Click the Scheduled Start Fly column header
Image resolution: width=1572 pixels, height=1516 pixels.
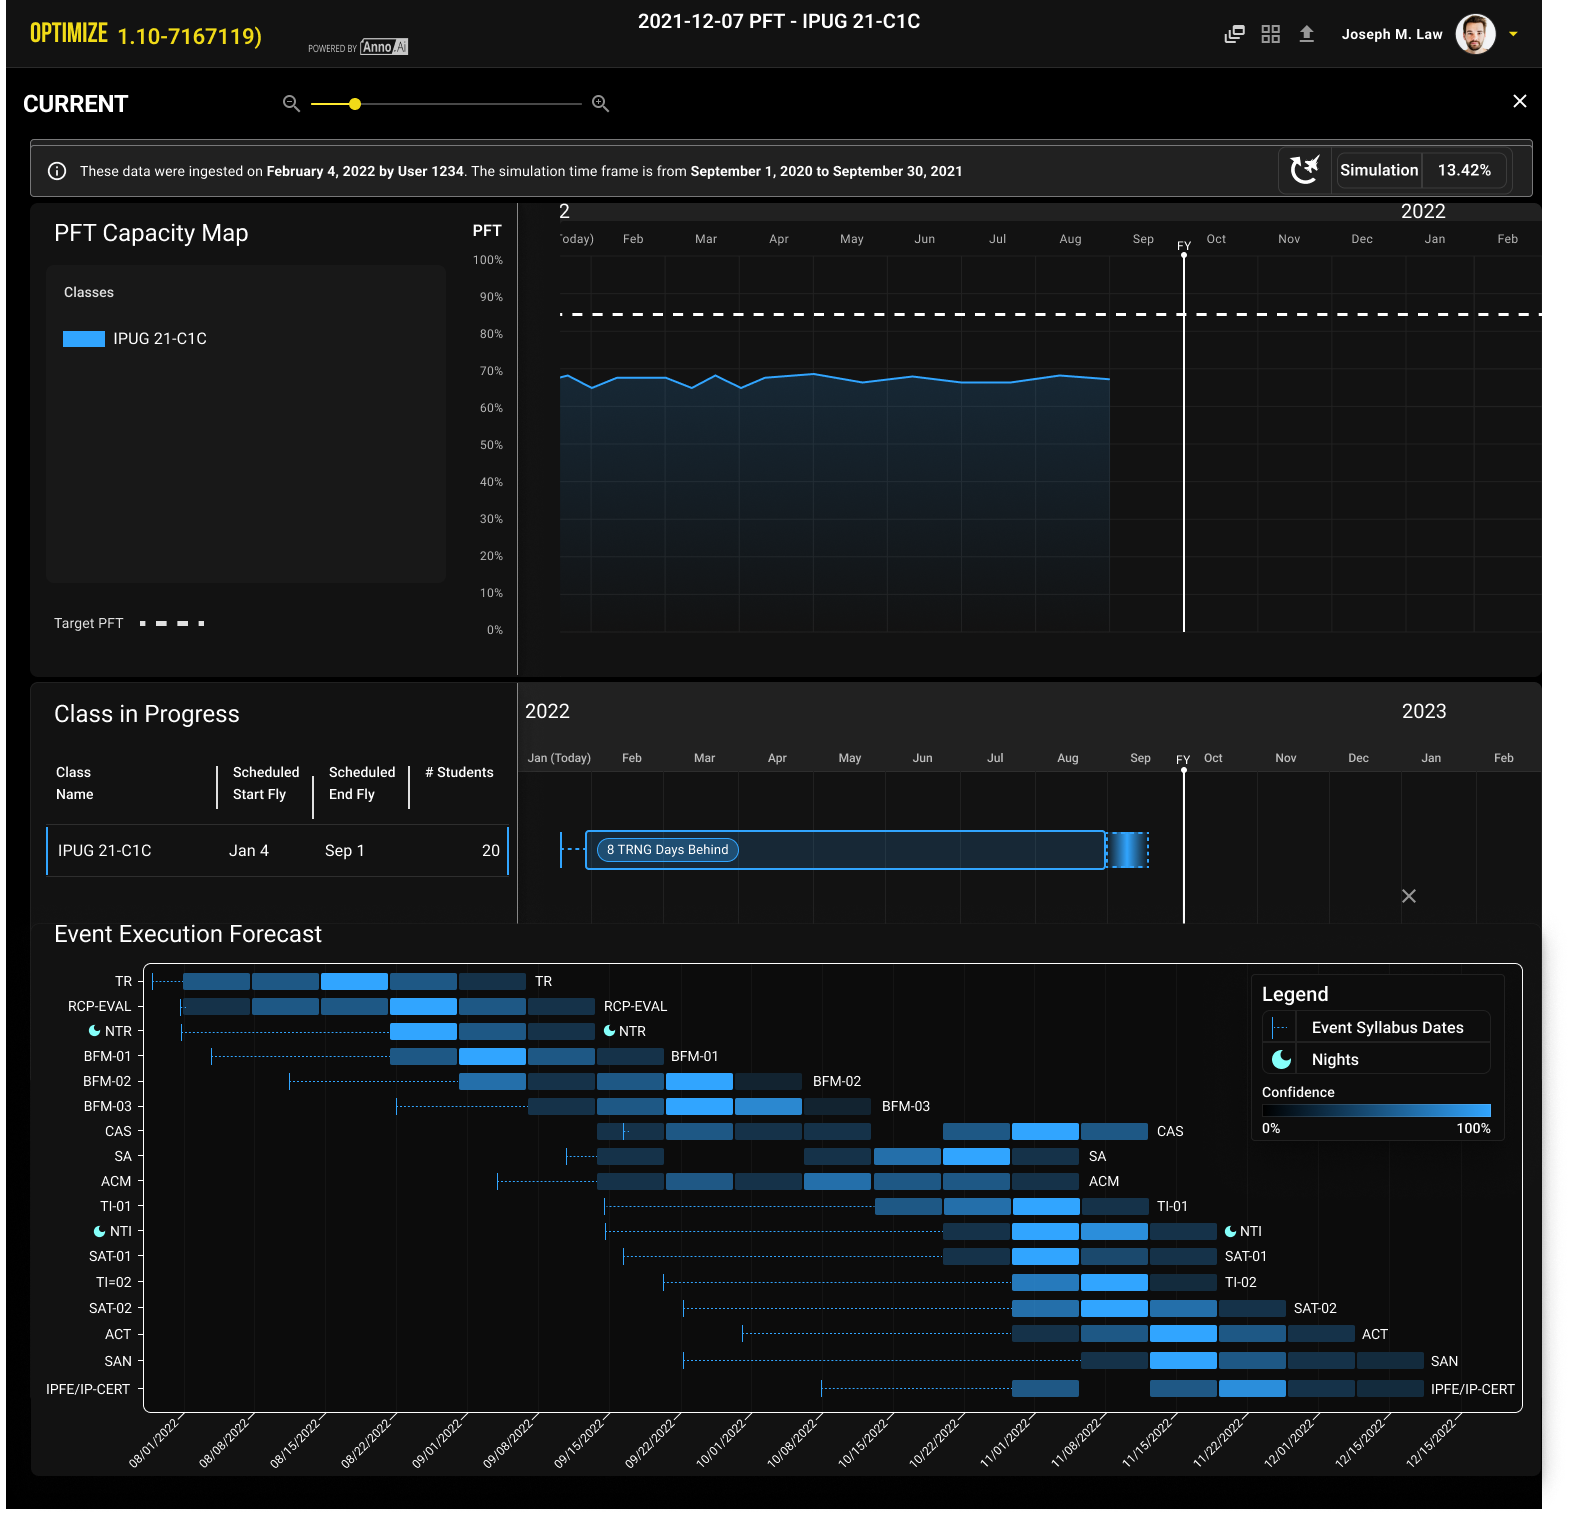pos(265,783)
